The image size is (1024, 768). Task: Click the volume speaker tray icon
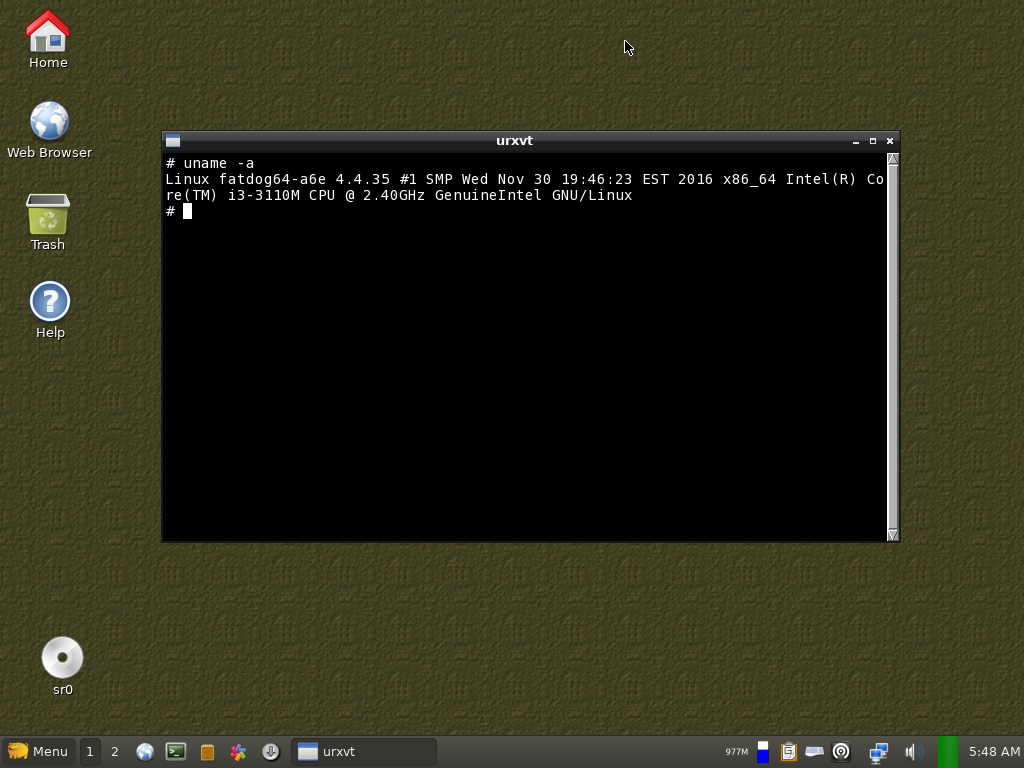(x=911, y=752)
